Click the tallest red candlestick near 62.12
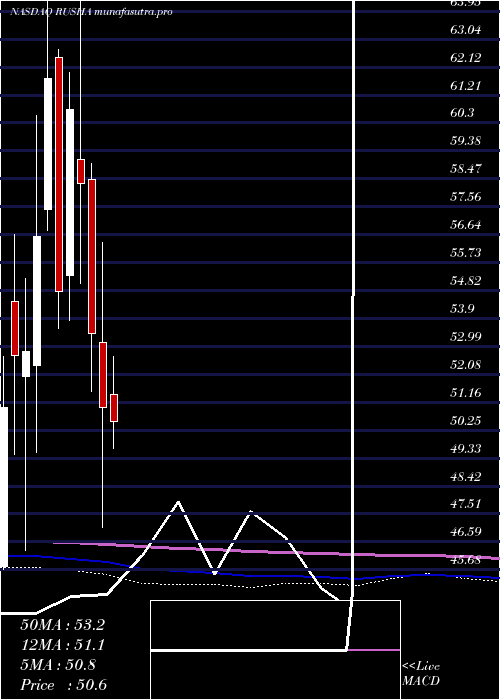This screenshot has height=700, width=500. click(59, 174)
